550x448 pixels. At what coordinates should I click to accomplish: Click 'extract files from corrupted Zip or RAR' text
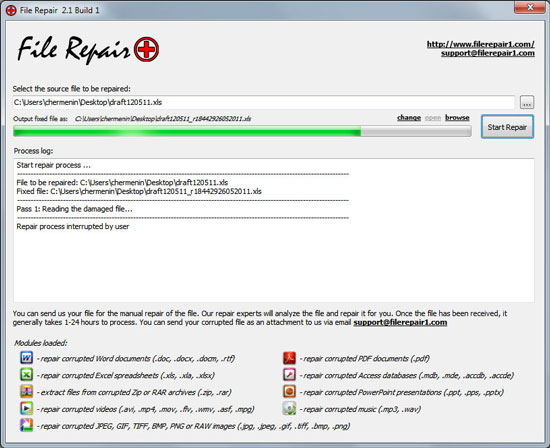(x=134, y=392)
